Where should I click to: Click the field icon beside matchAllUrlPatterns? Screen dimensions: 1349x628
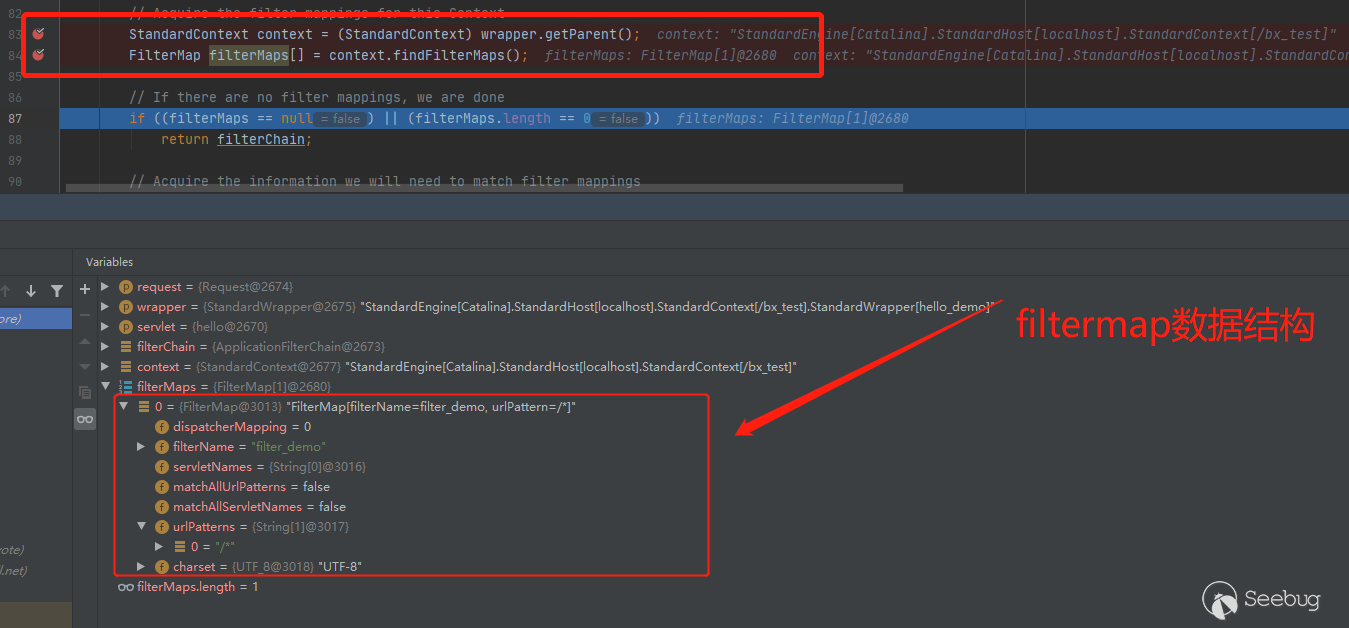tap(162, 487)
